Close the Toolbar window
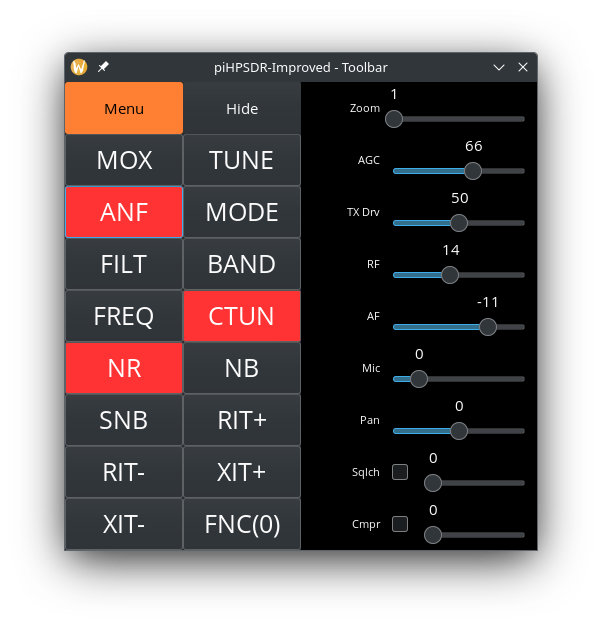The height and width of the screenshot is (627, 602). coord(523,67)
